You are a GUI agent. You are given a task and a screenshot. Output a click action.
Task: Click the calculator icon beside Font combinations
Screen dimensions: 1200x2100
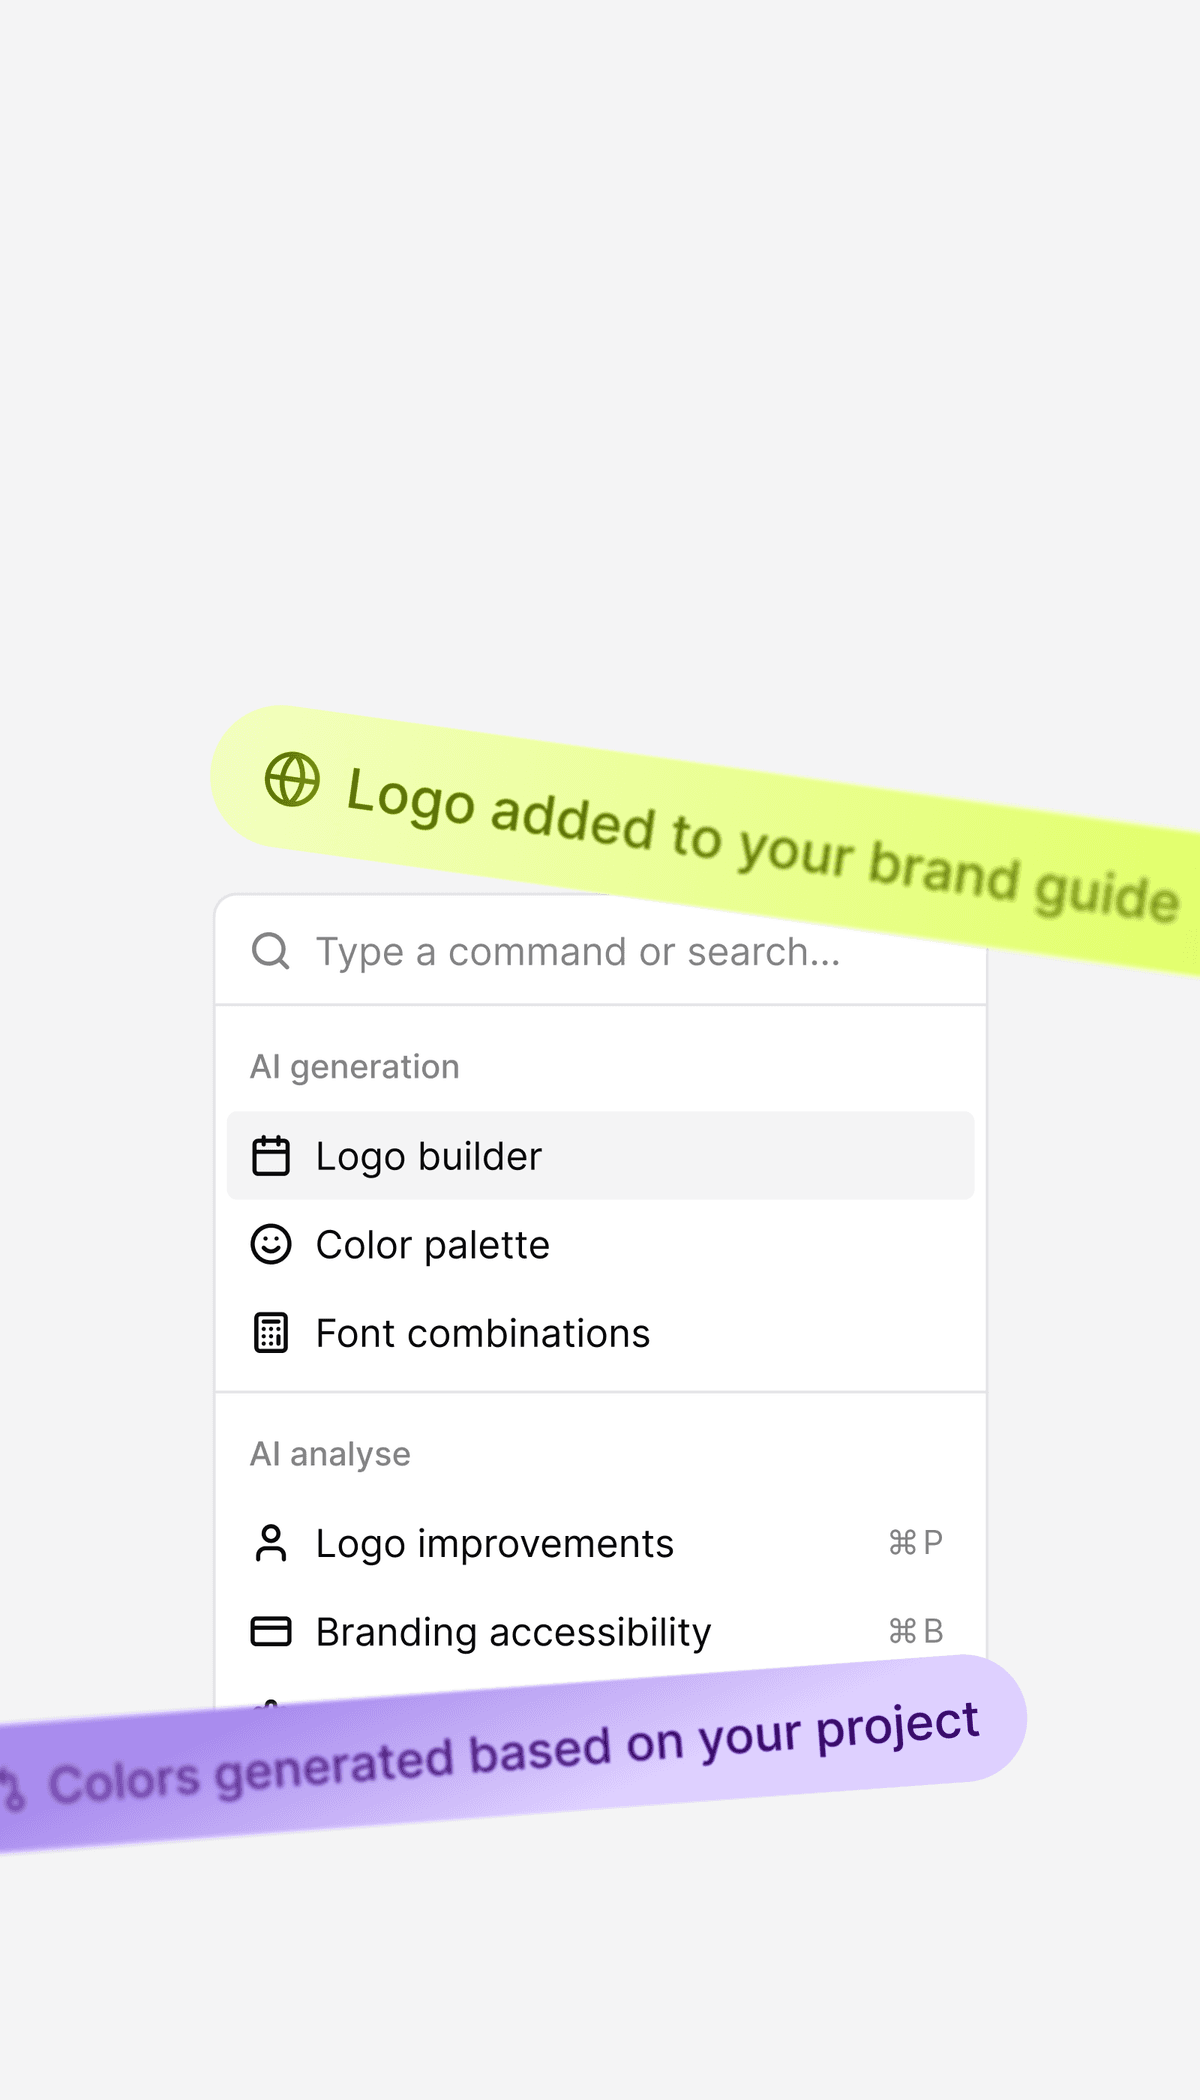[x=270, y=1333]
